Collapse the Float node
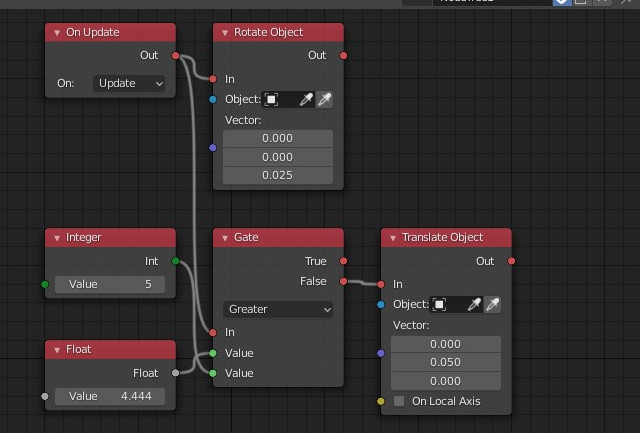 point(57,350)
